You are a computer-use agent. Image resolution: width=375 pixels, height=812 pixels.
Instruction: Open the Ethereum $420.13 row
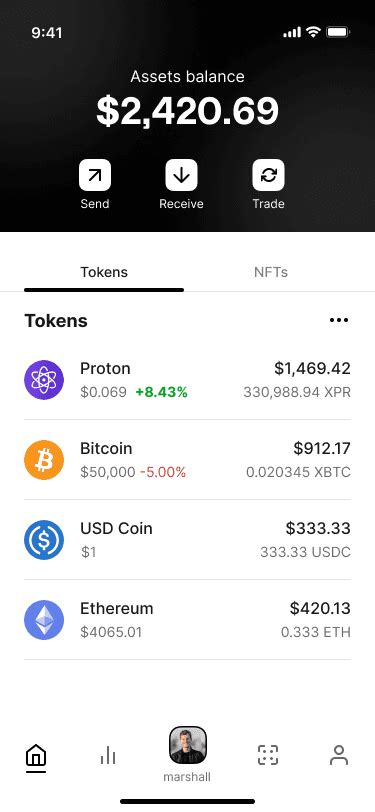coord(188,620)
